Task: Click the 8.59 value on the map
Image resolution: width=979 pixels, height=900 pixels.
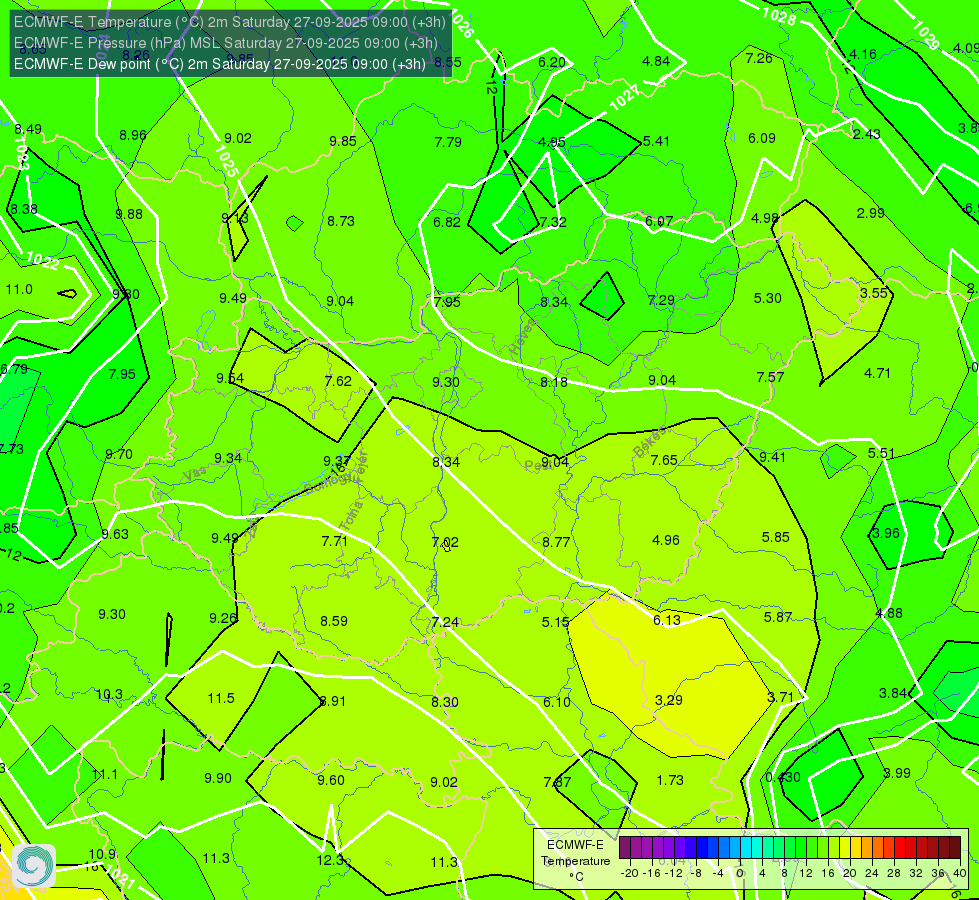Action: point(334,621)
